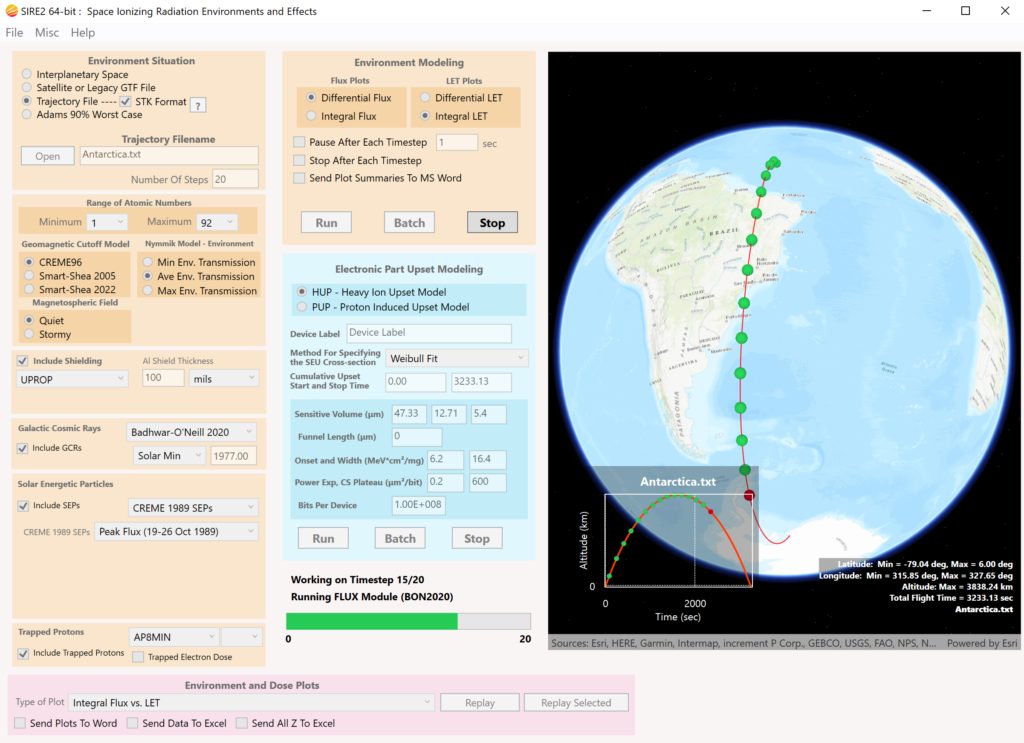The height and width of the screenshot is (743, 1024).
Task: Open the File menu
Action: (x=14, y=33)
